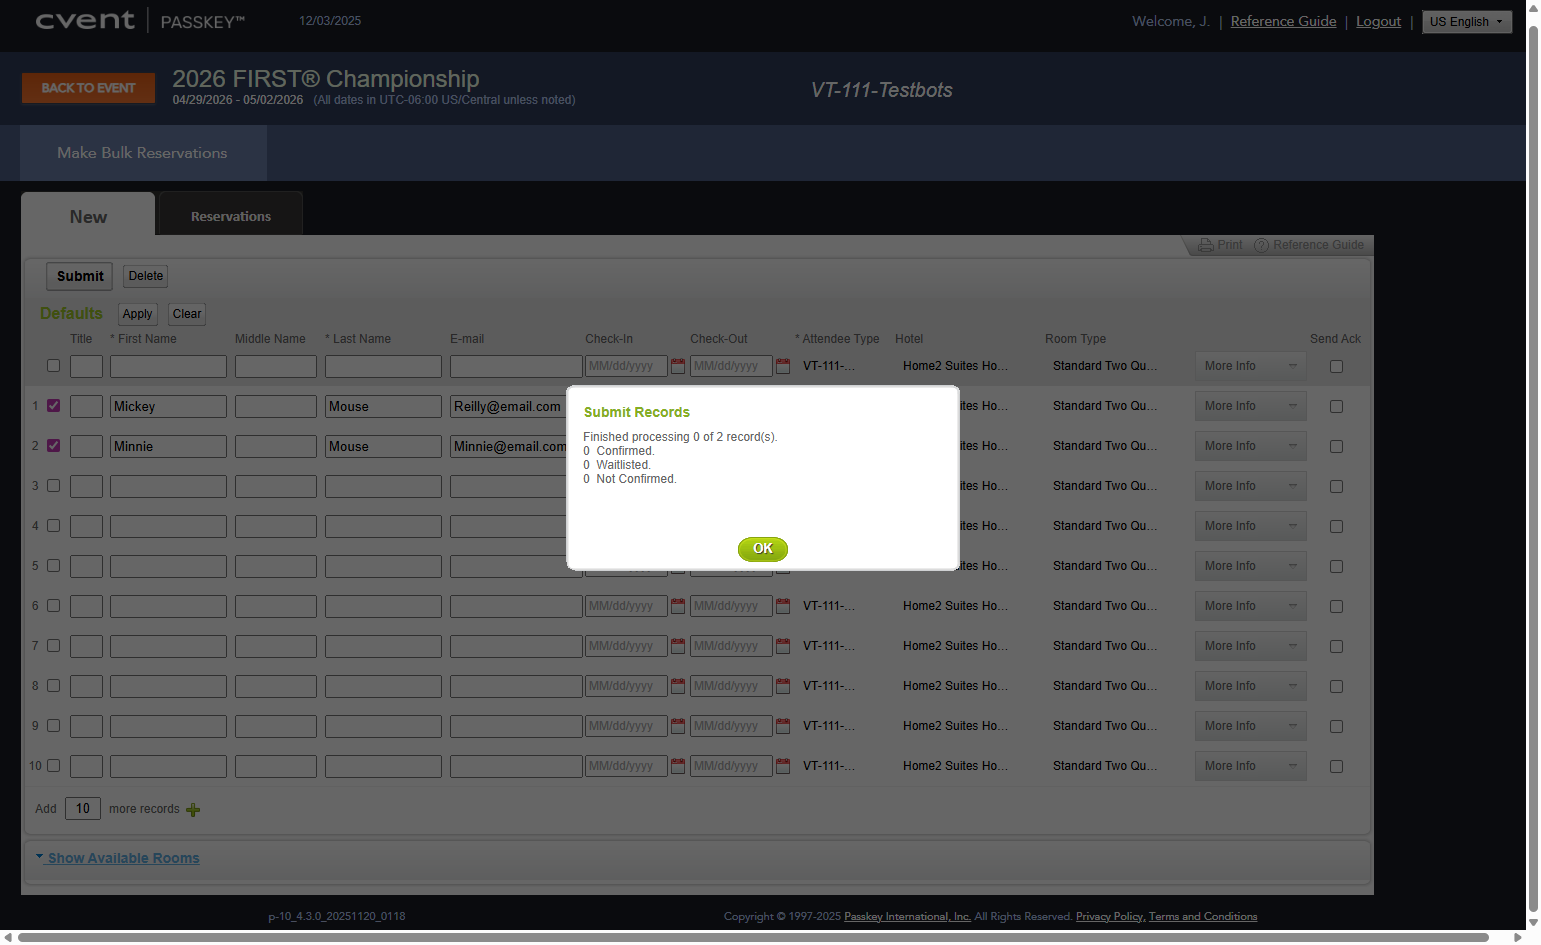Click Mickey's first name field
The height and width of the screenshot is (945, 1541).
168,406
